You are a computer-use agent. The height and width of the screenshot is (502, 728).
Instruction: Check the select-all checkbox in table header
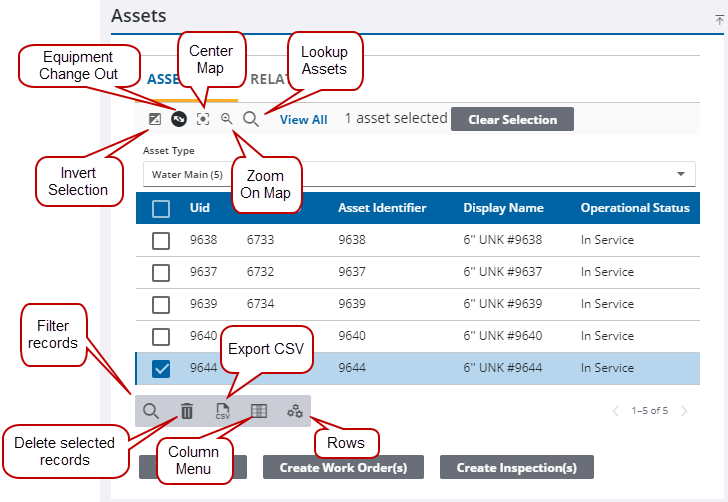pyautogui.click(x=161, y=208)
